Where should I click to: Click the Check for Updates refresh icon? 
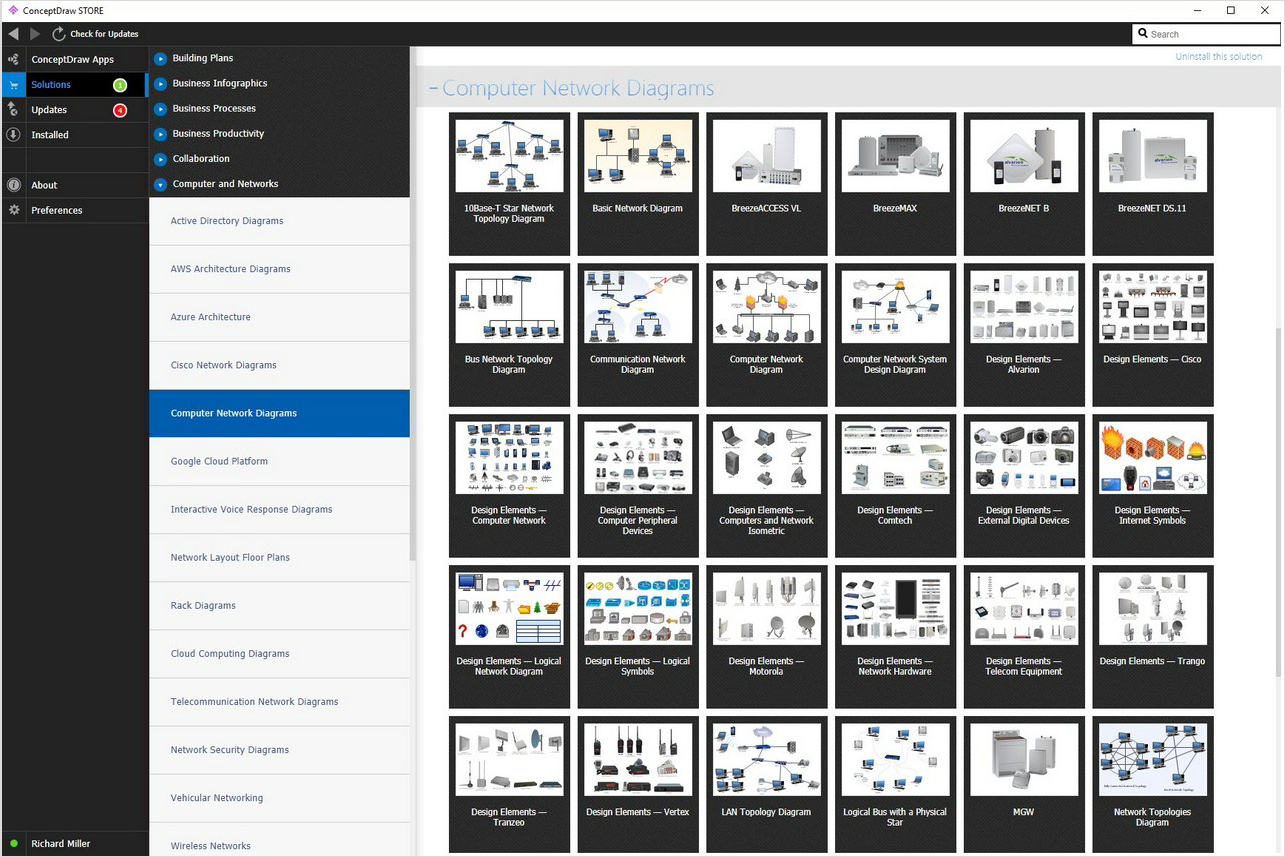coord(59,34)
